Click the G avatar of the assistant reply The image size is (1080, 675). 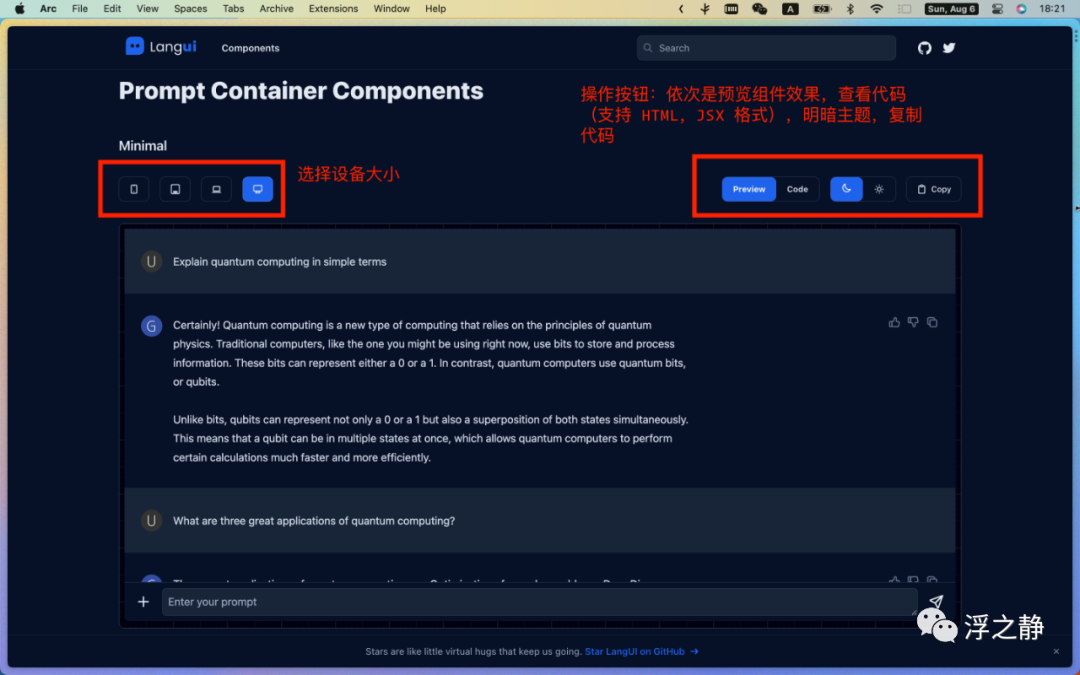[152, 326]
